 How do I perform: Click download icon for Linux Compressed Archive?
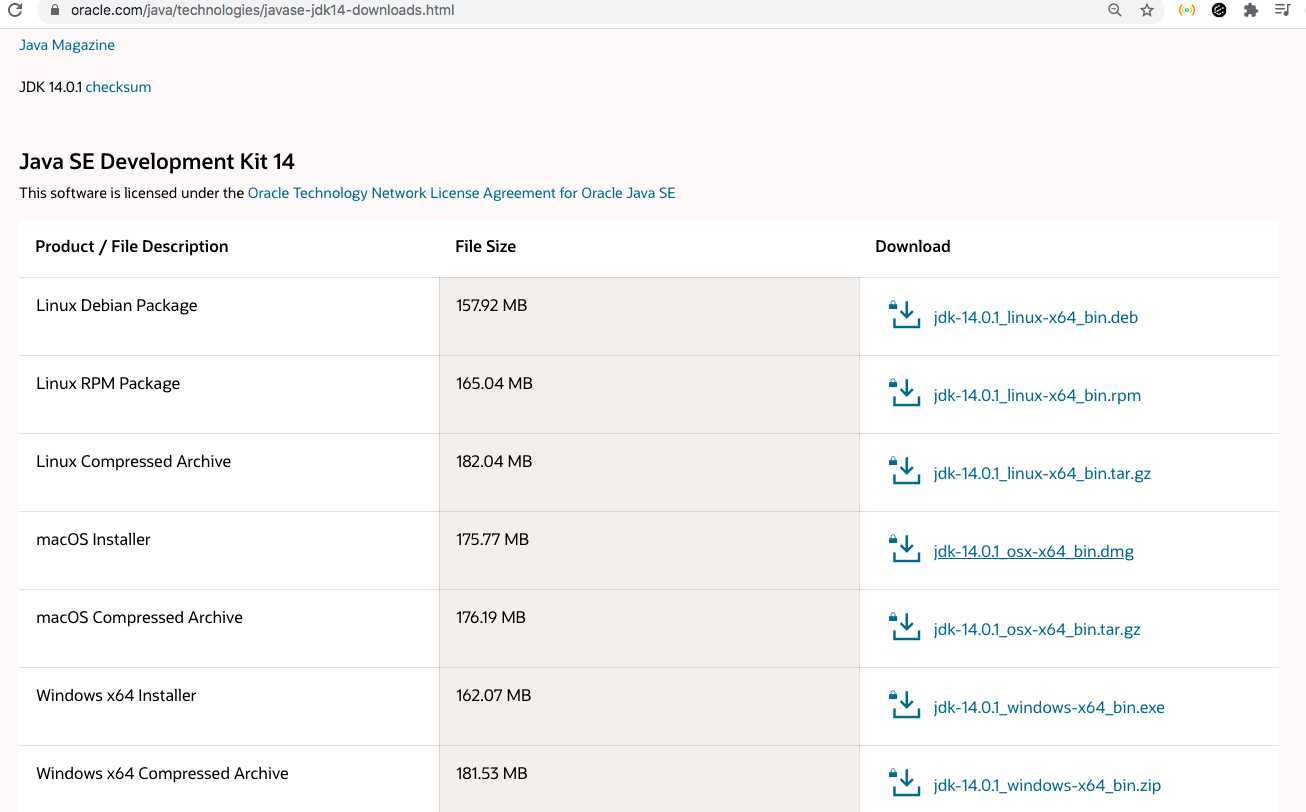click(x=904, y=471)
